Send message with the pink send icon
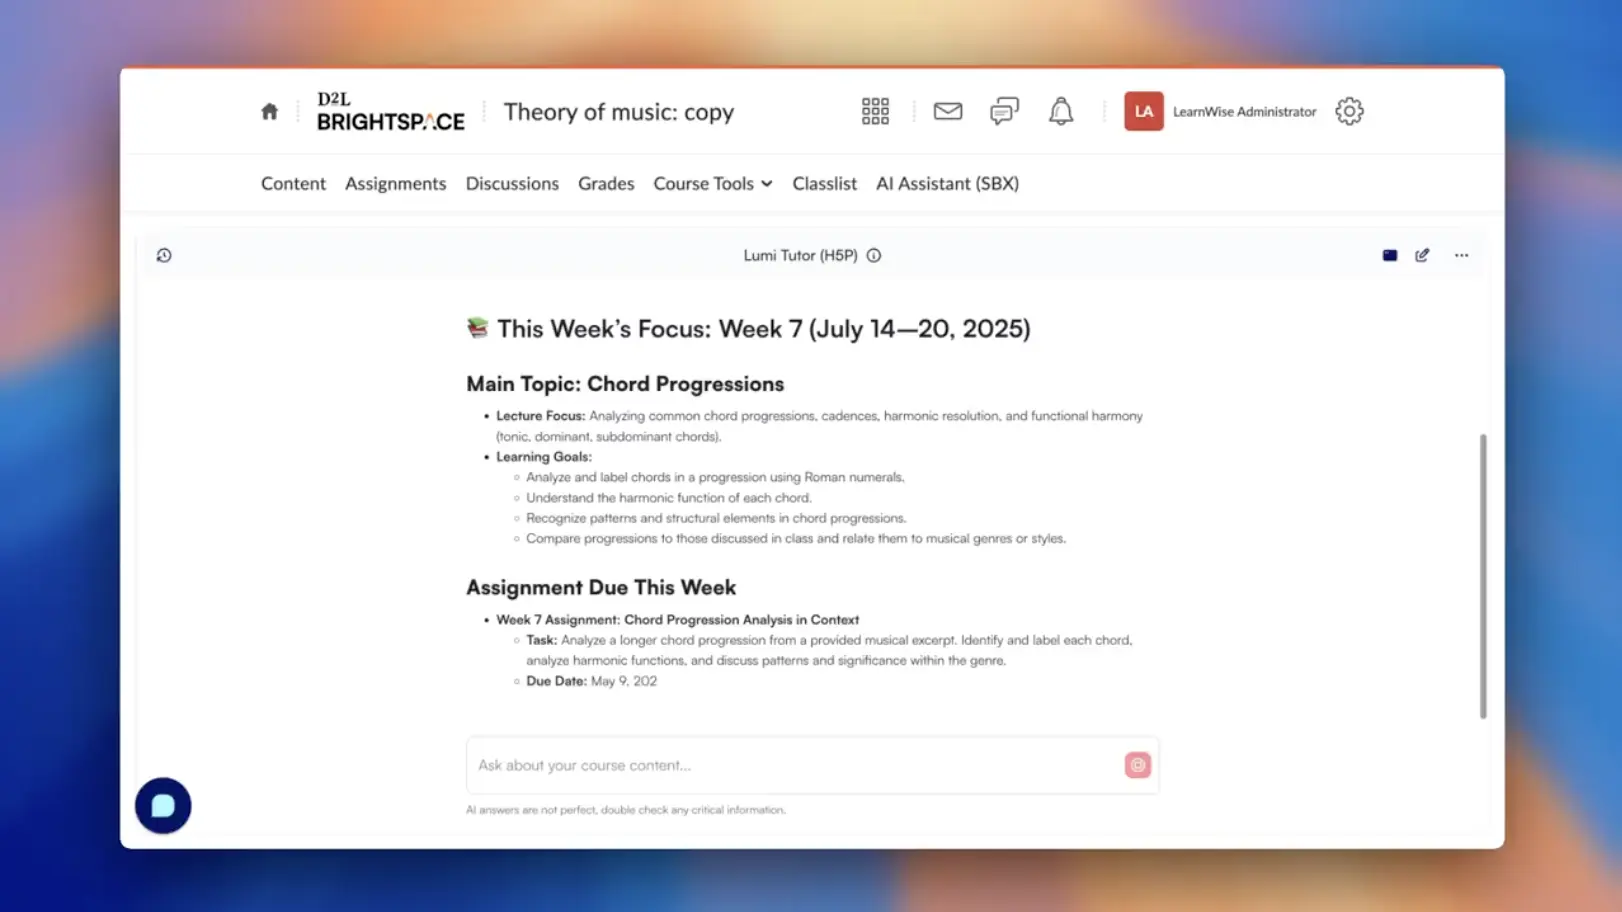Screen dimensions: 1622x912 click(x=1137, y=765)
